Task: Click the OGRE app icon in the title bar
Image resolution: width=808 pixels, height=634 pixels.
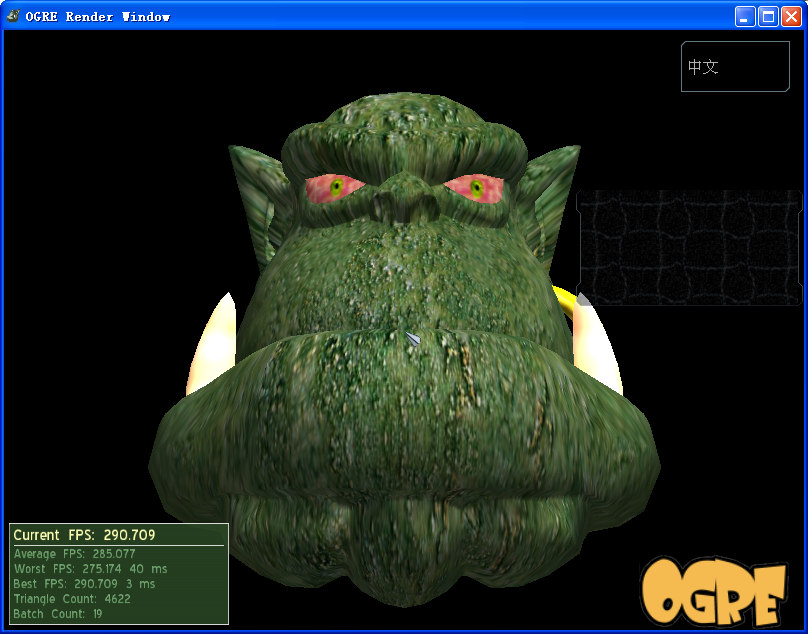Action: 13,16
